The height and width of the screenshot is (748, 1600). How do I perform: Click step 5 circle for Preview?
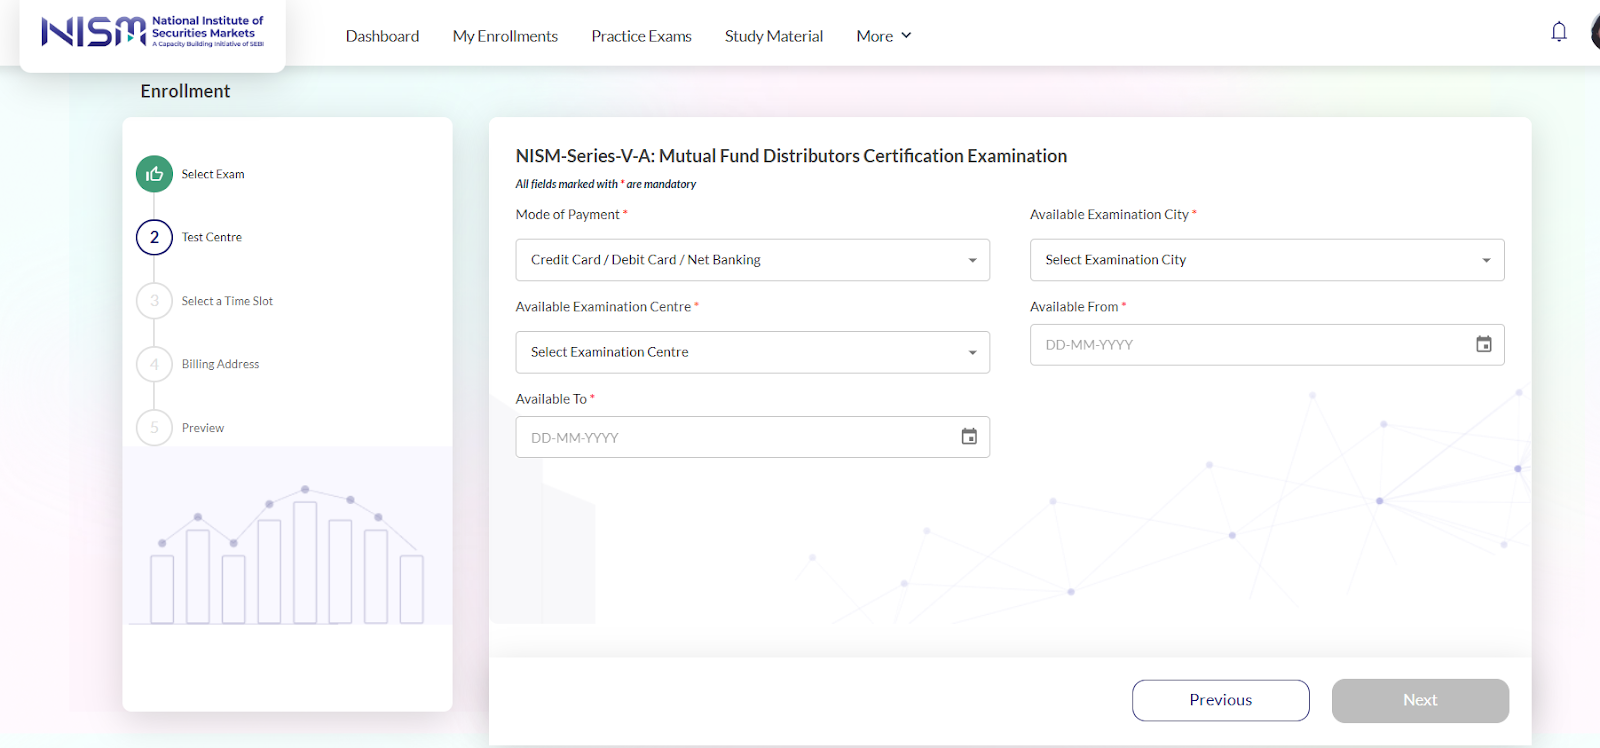pyautogui.click(x=154, y=428)
